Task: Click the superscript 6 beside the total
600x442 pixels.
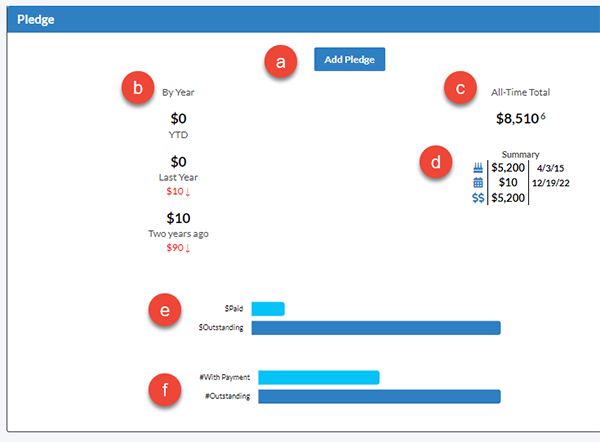Action: pos(543,116)
